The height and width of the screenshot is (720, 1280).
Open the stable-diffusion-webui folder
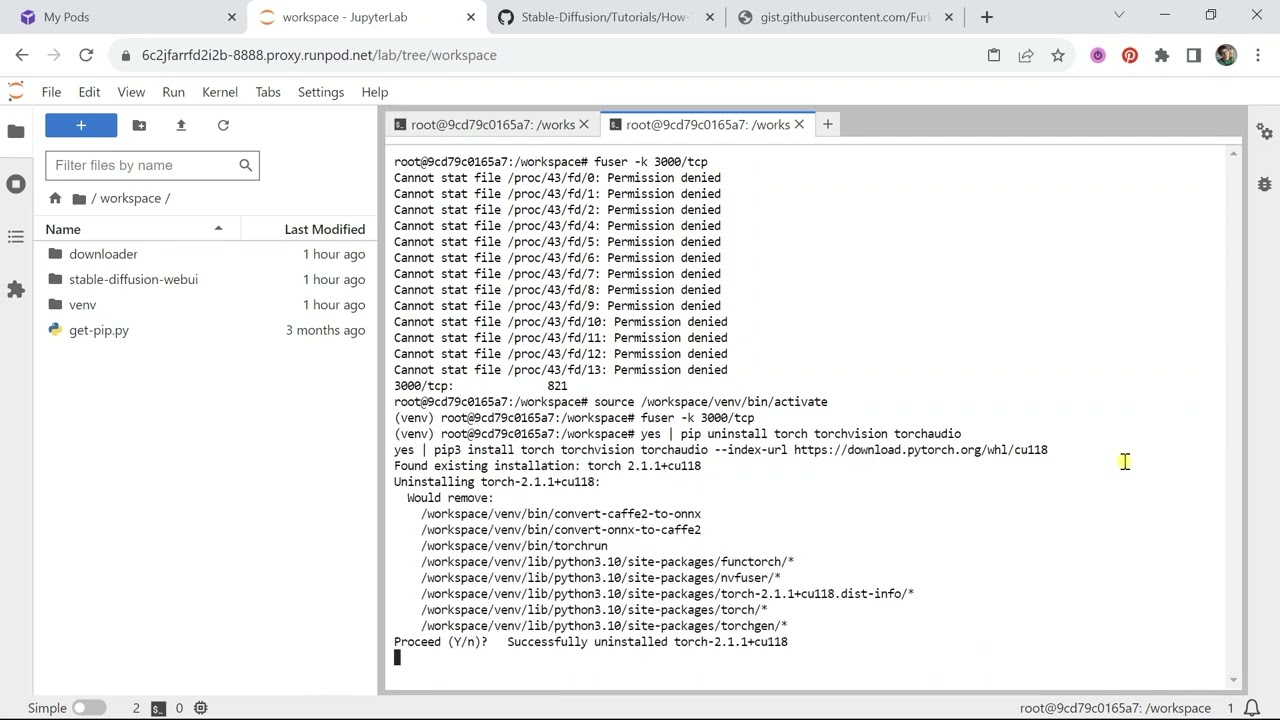click(133, 279)
